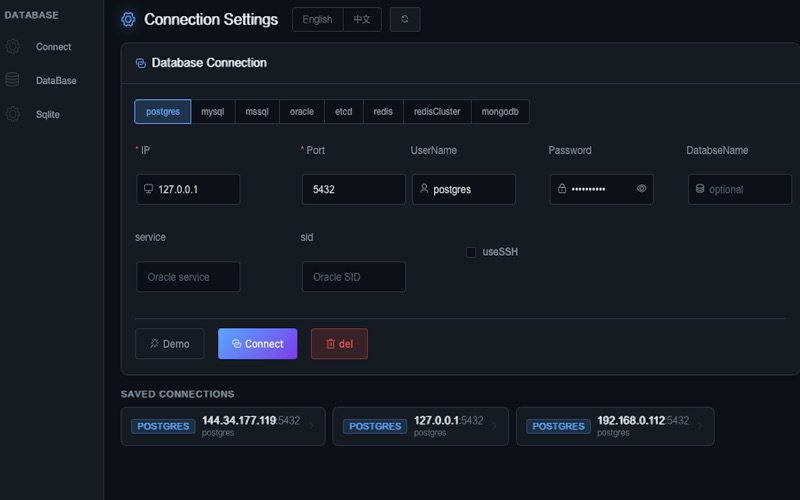Click the Connect gear icon in sidebar
The height and width of the screenshot is (500, 800).
[x=13, y=46]
